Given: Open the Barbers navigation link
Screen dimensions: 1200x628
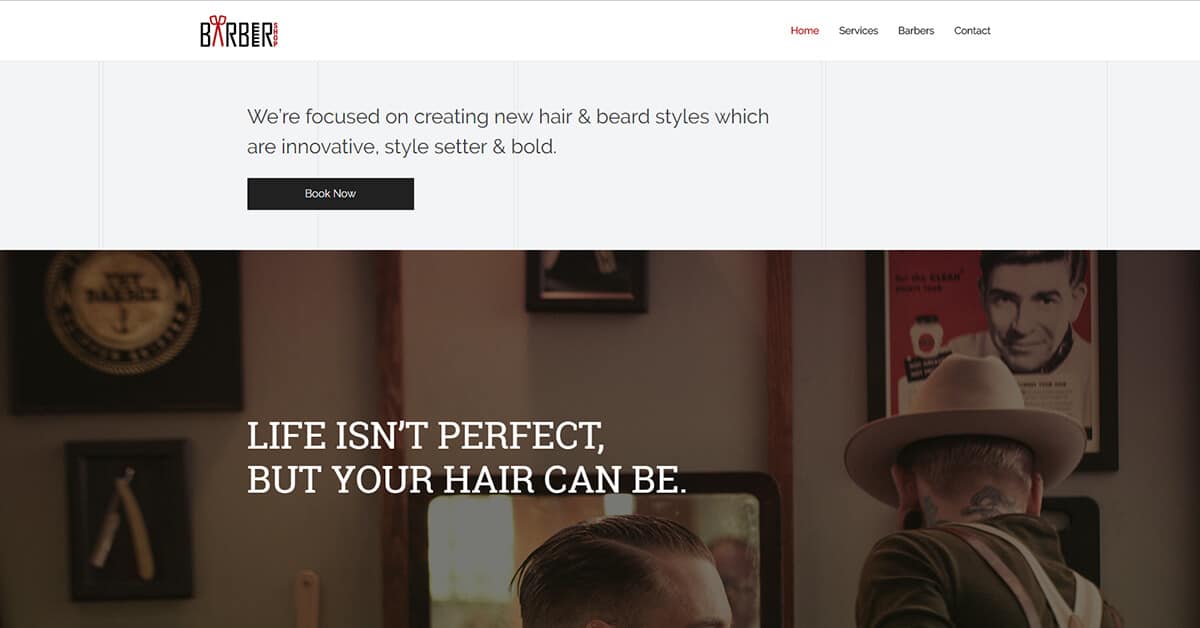Looking at the screenshot, I should tap(916, 31).
